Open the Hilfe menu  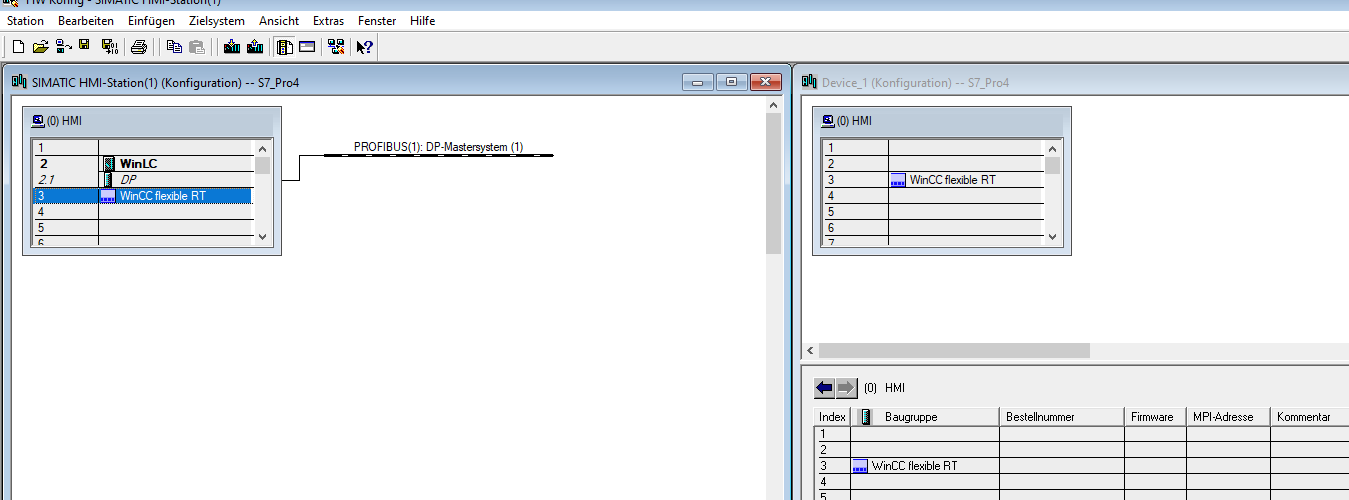point(422,20)
